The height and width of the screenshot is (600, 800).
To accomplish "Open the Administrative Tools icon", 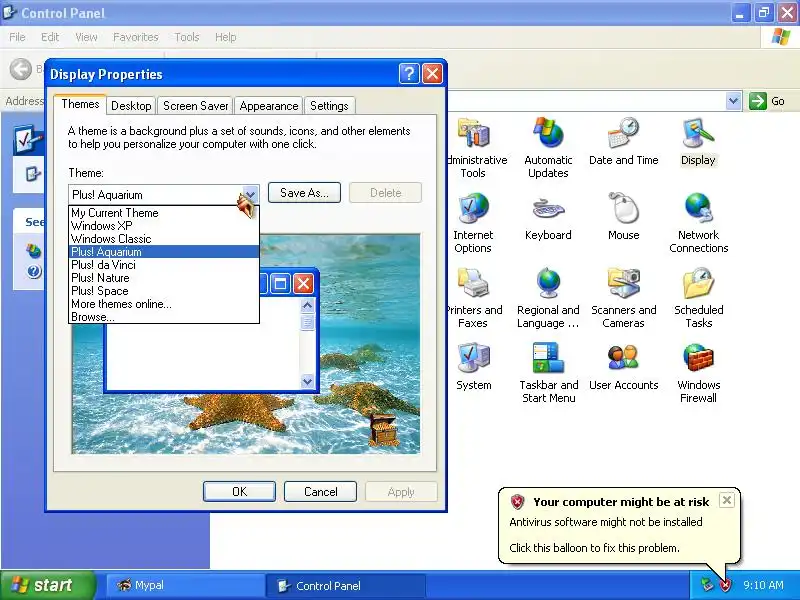I will tap(474, 134).
